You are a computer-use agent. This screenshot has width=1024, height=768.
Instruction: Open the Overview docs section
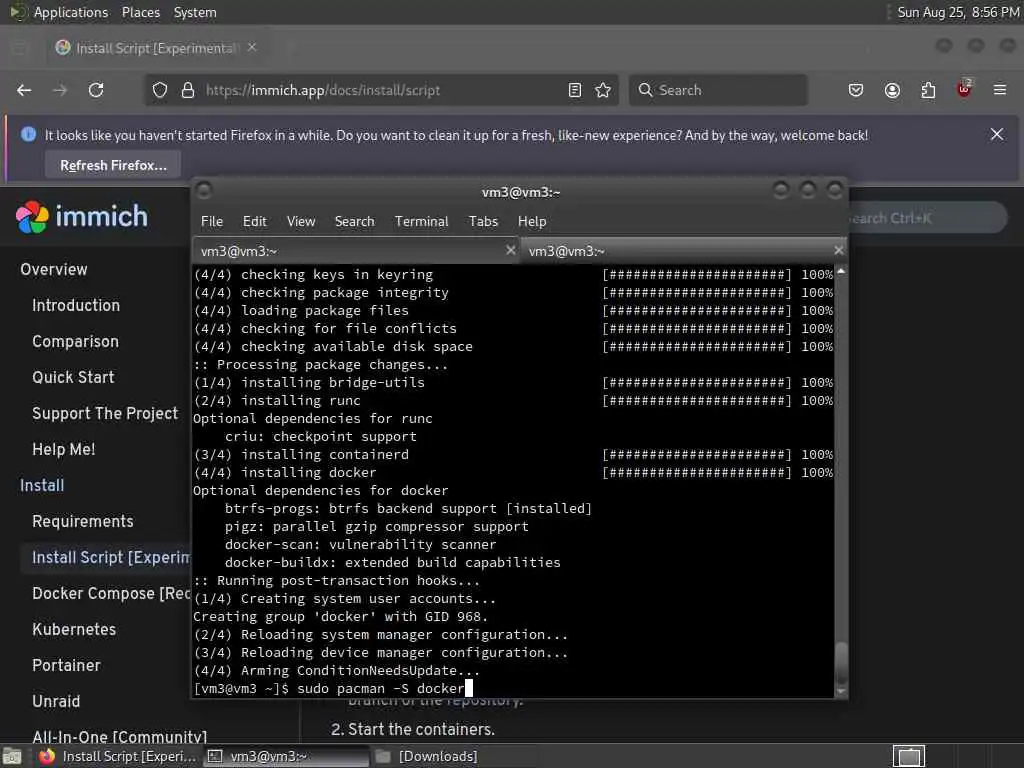(x=54, y=269)
